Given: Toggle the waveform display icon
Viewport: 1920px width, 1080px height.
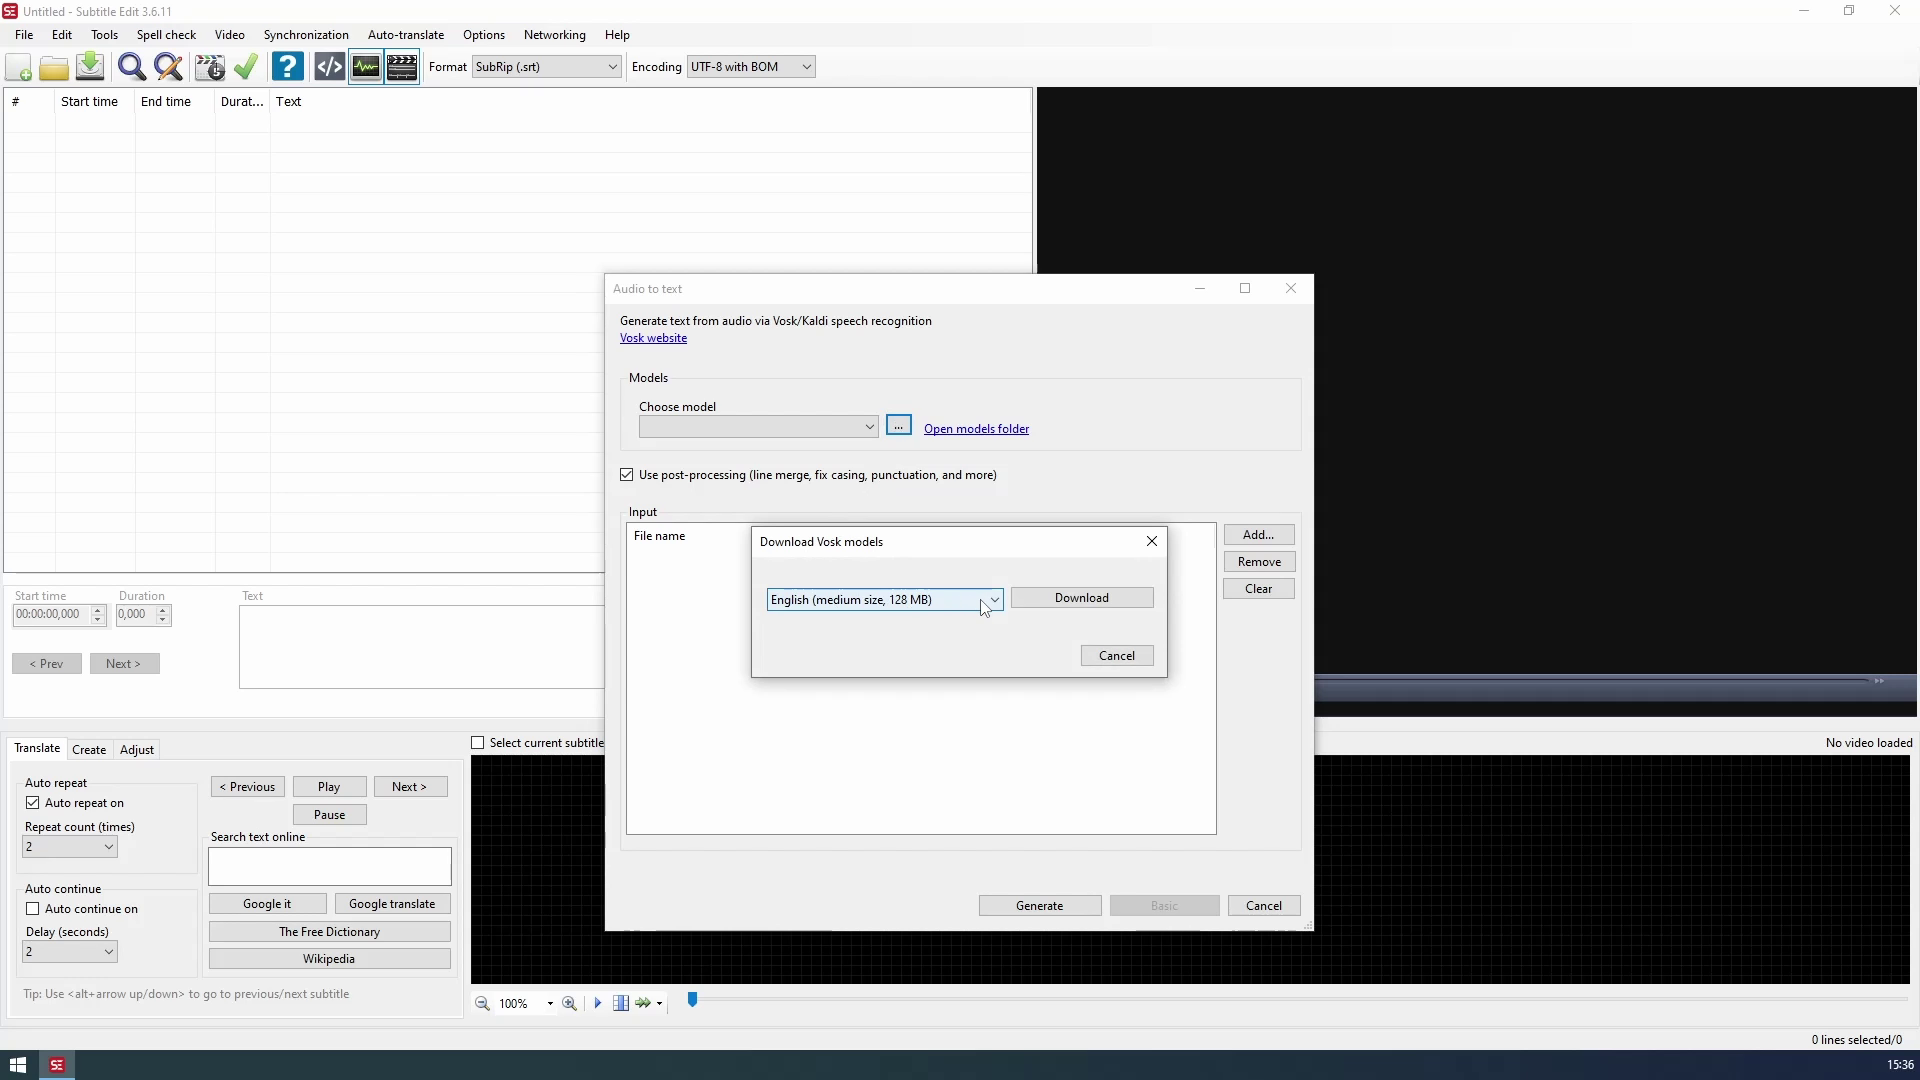Looking at the screenshot, I should [366, 67].
